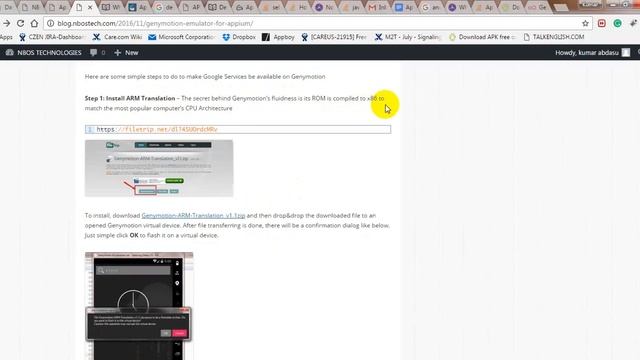
Task: Open the CAREUS-21915 bookmark
Action: pos(334,37)
